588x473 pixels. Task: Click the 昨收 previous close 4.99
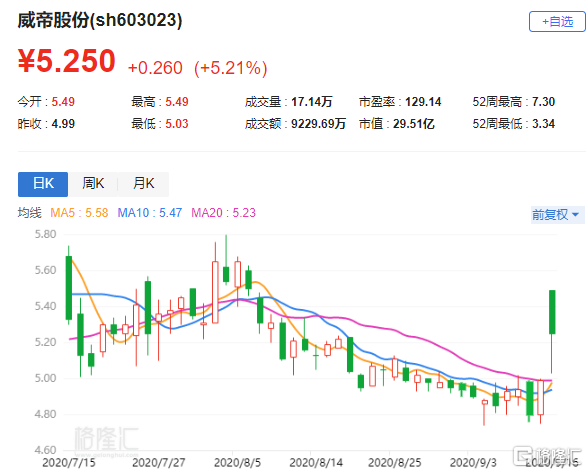pyautogui.click(x=63, y=124)
